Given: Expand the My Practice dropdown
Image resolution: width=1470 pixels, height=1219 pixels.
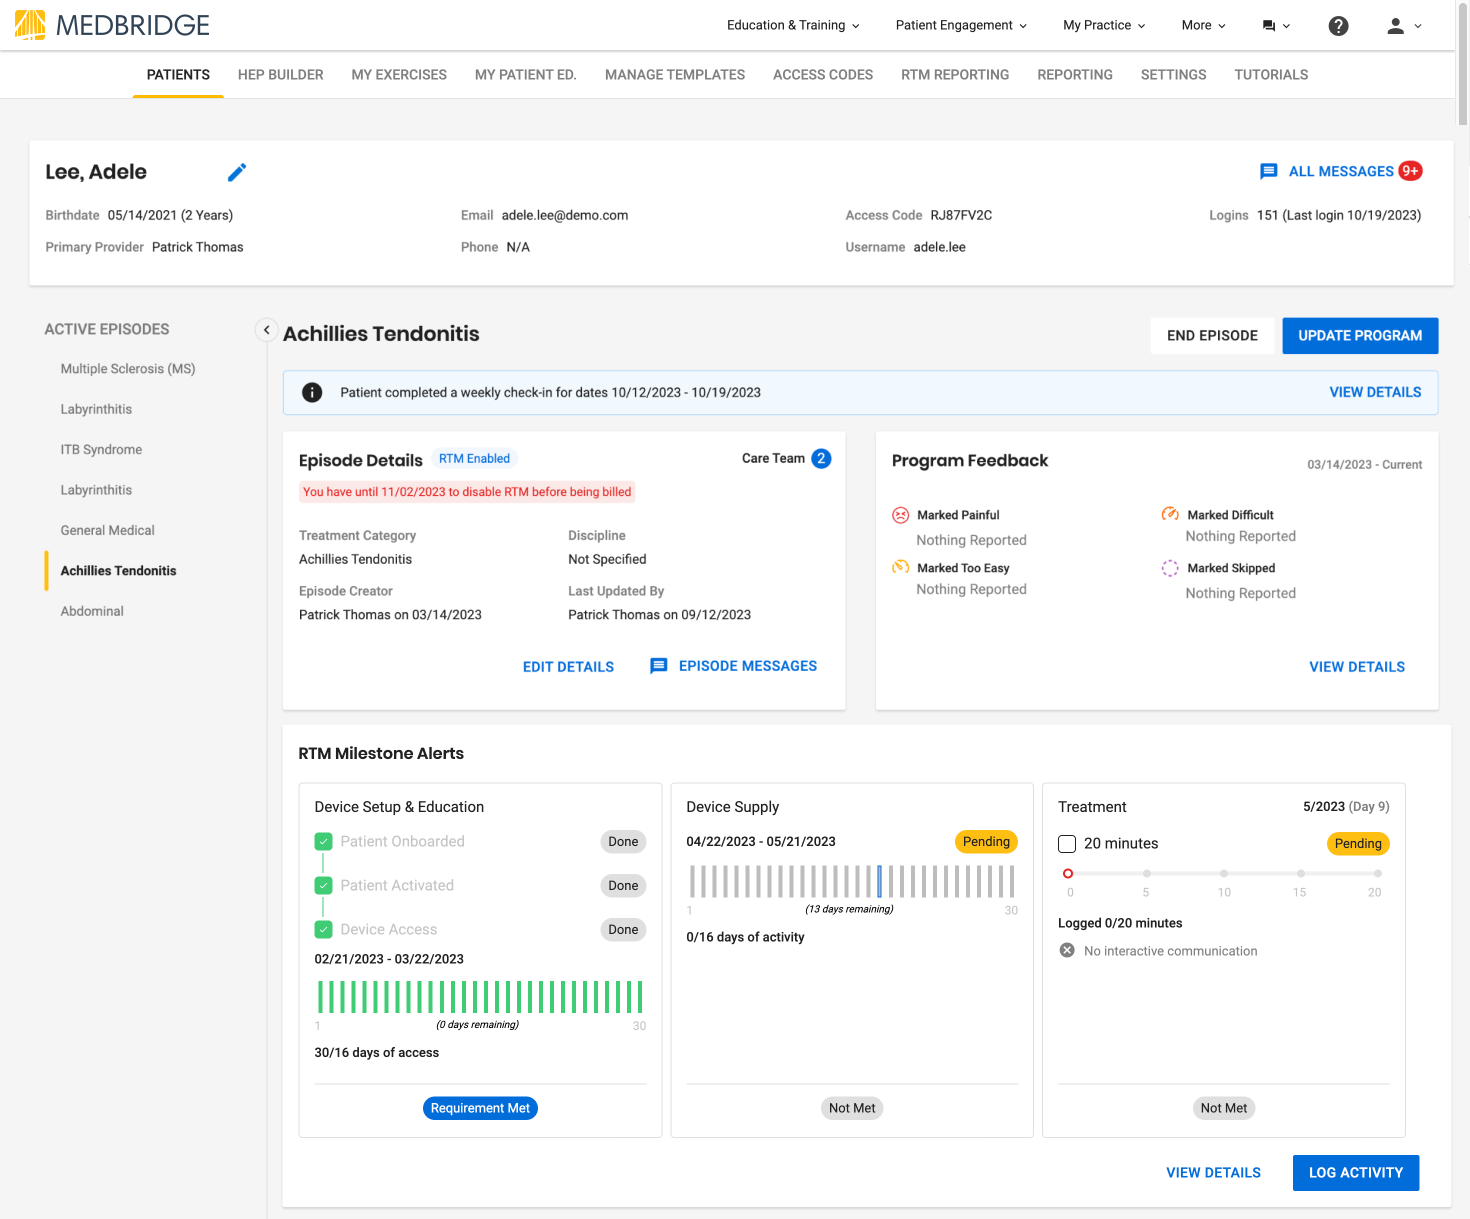Looking at the screenshot, I should click(x=1104, y=25).
